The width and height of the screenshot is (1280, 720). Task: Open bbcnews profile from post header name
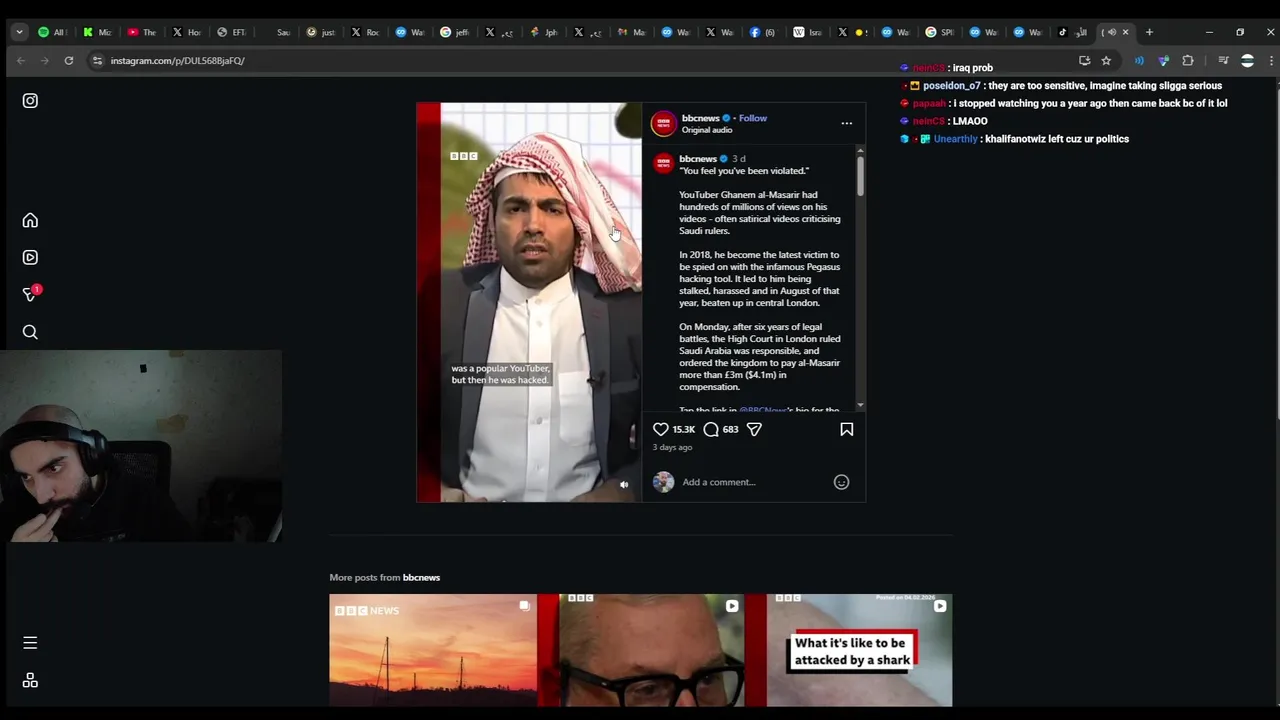700,118
